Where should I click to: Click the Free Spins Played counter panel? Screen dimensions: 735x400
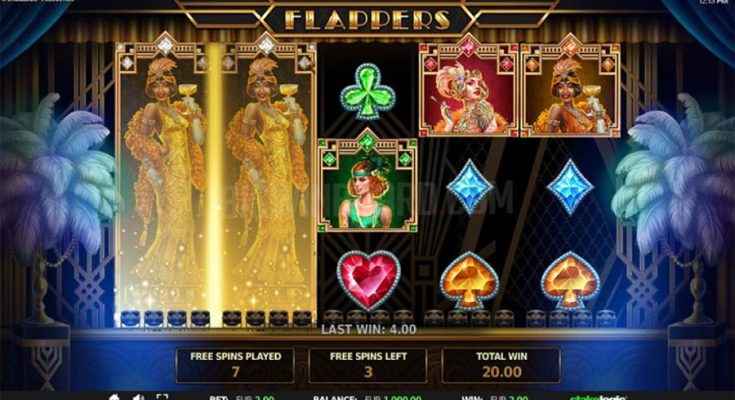235,365
